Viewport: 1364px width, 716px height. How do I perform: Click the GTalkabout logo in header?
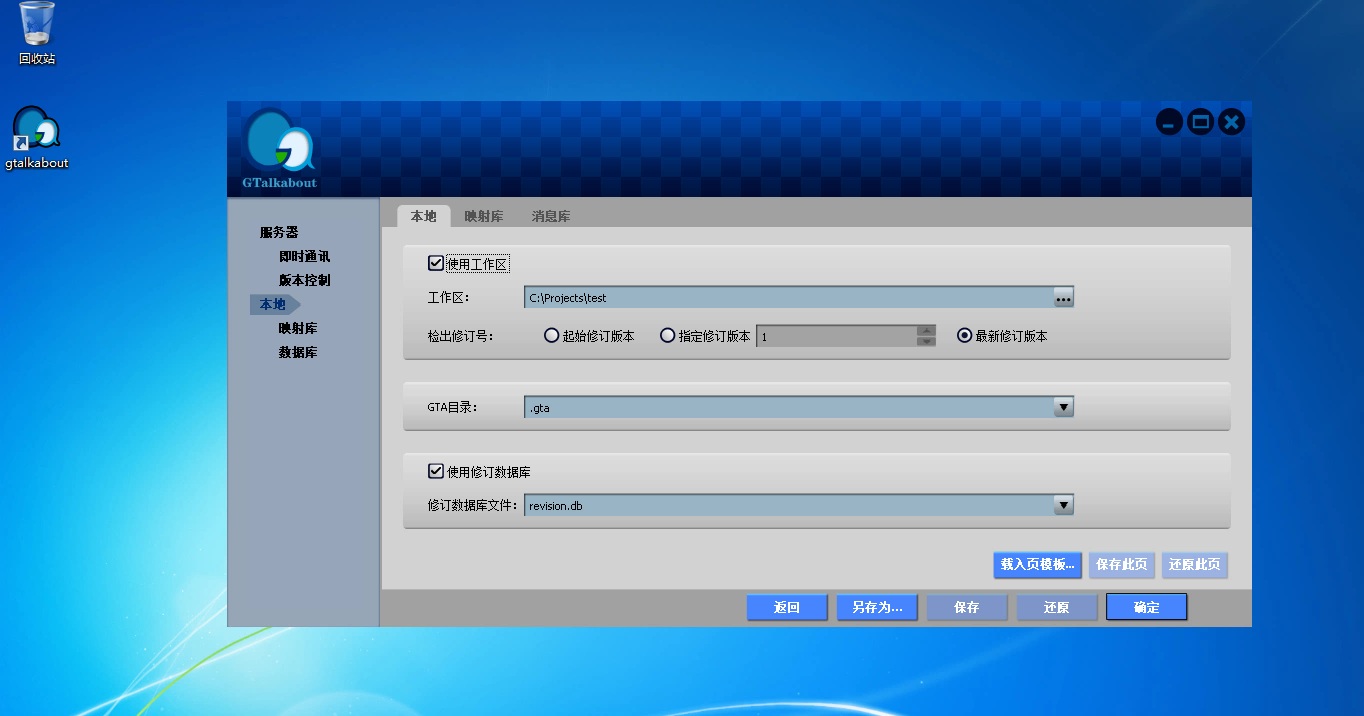(279, 148)
